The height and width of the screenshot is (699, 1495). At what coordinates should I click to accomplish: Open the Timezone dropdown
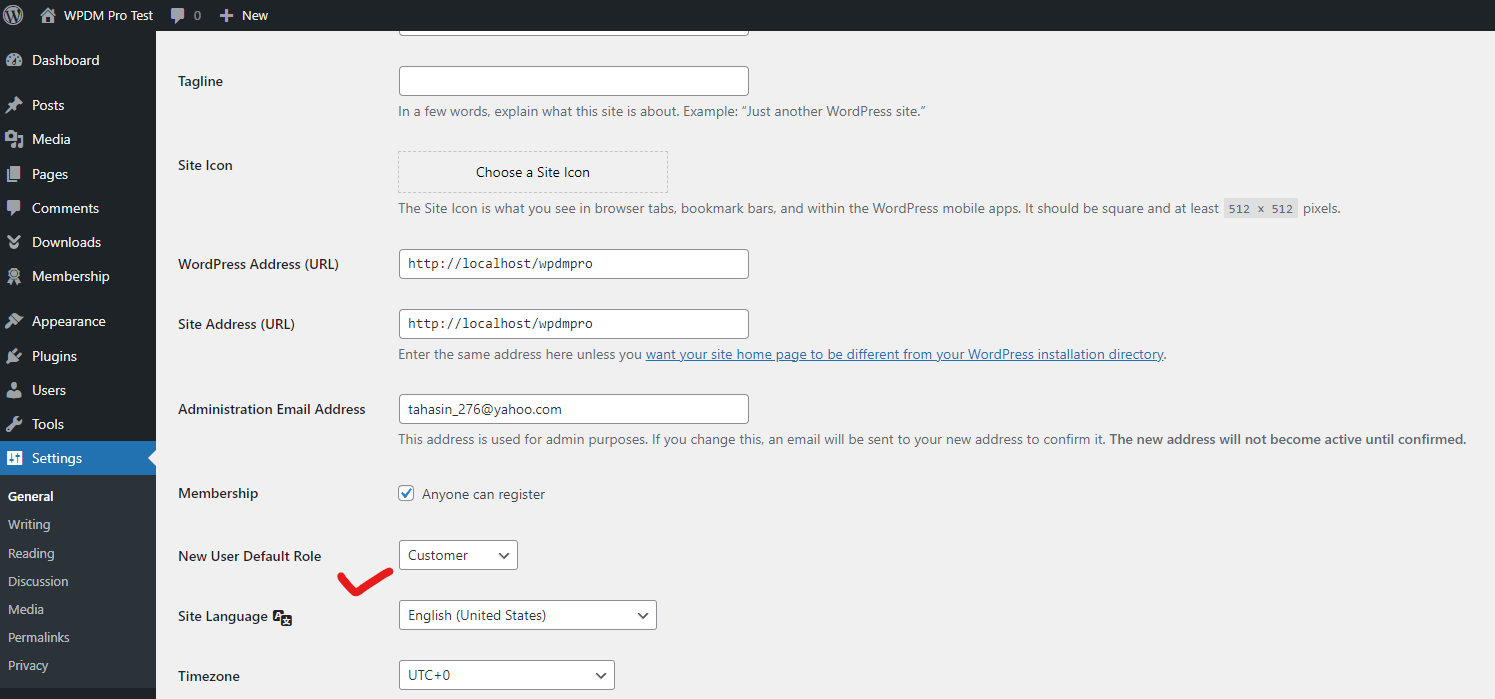(506, 675)
